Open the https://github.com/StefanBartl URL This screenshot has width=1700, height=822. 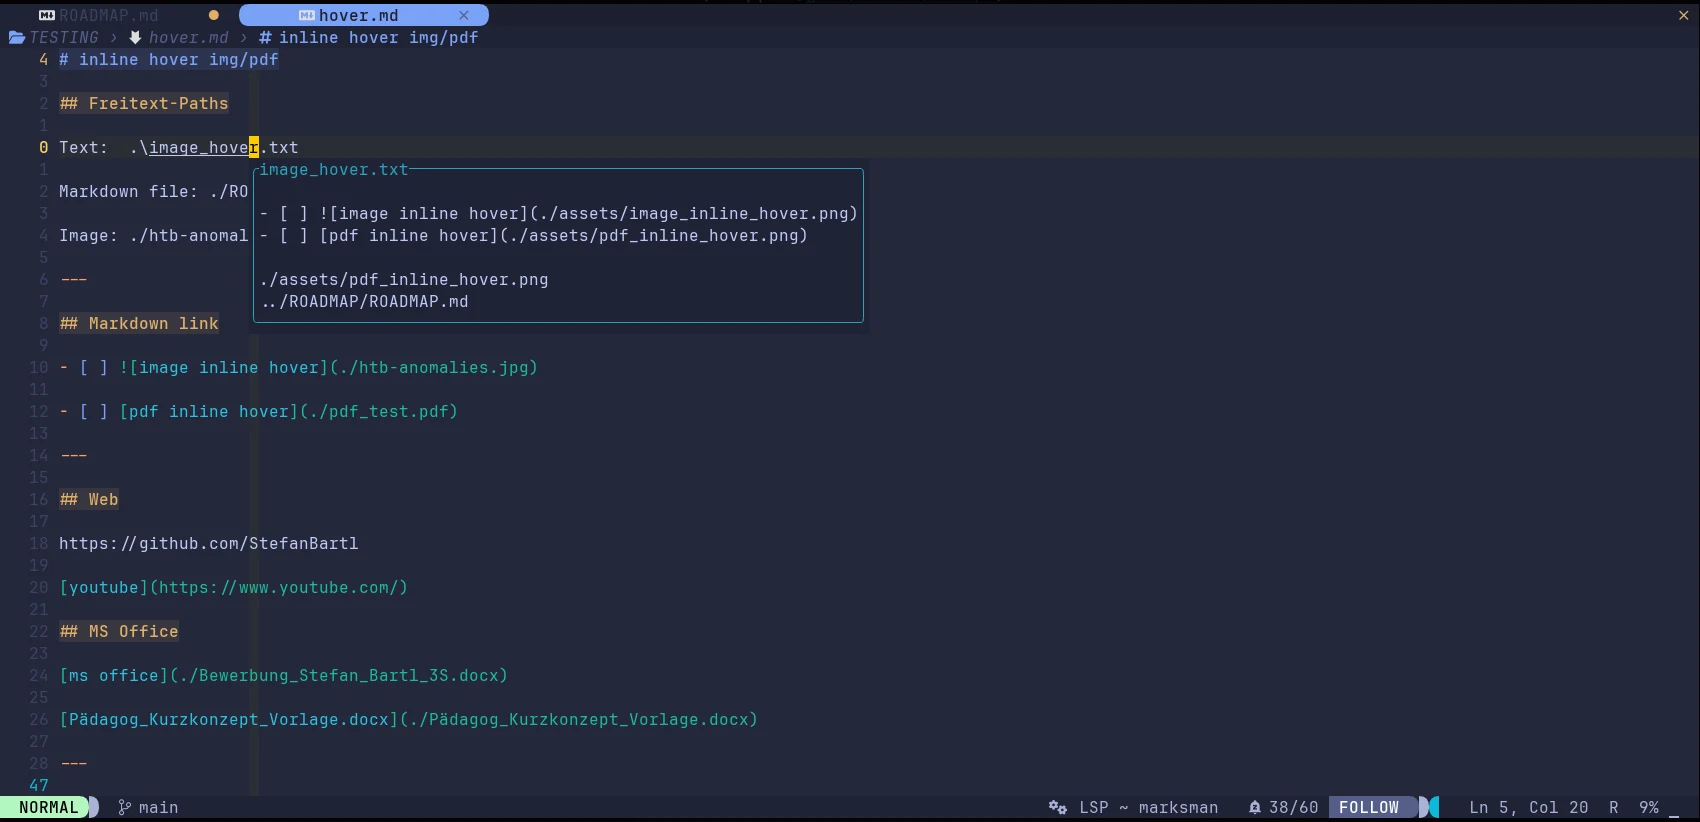point(208,543)
